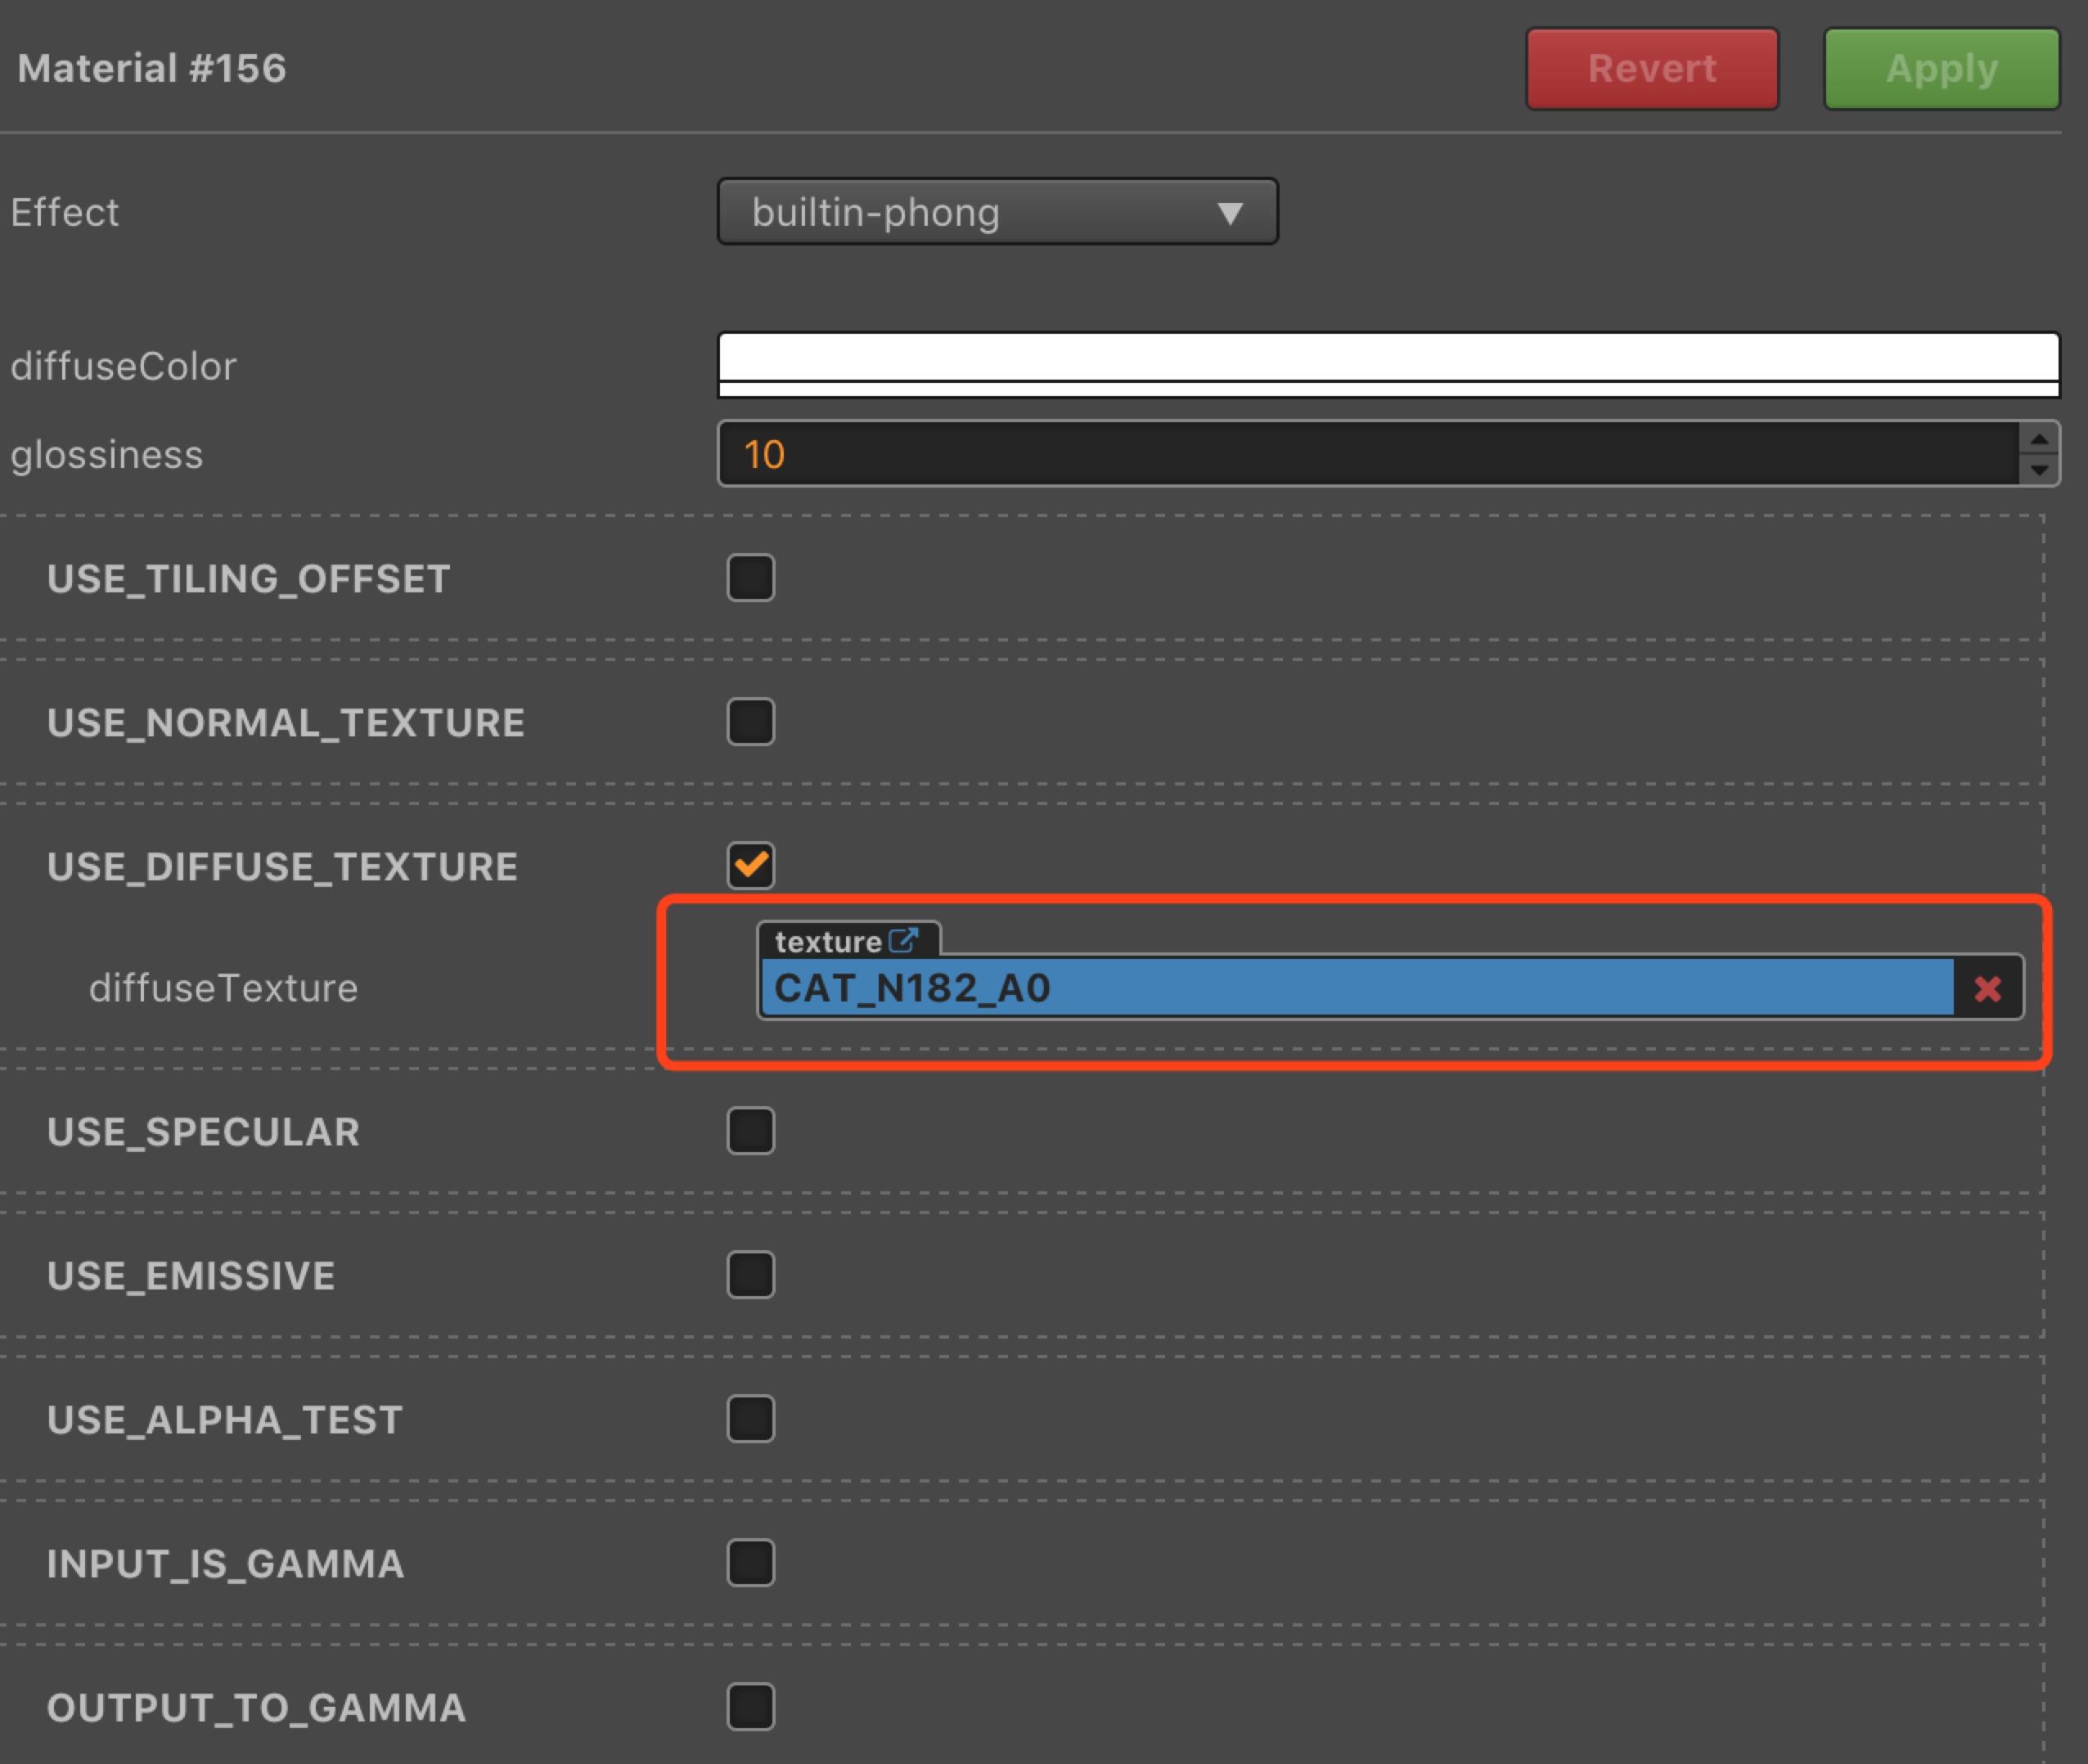Toggle USE_ALPHA_TEST checkbox
This screenshot has height=1764, width=2088.
[750, 1419]
